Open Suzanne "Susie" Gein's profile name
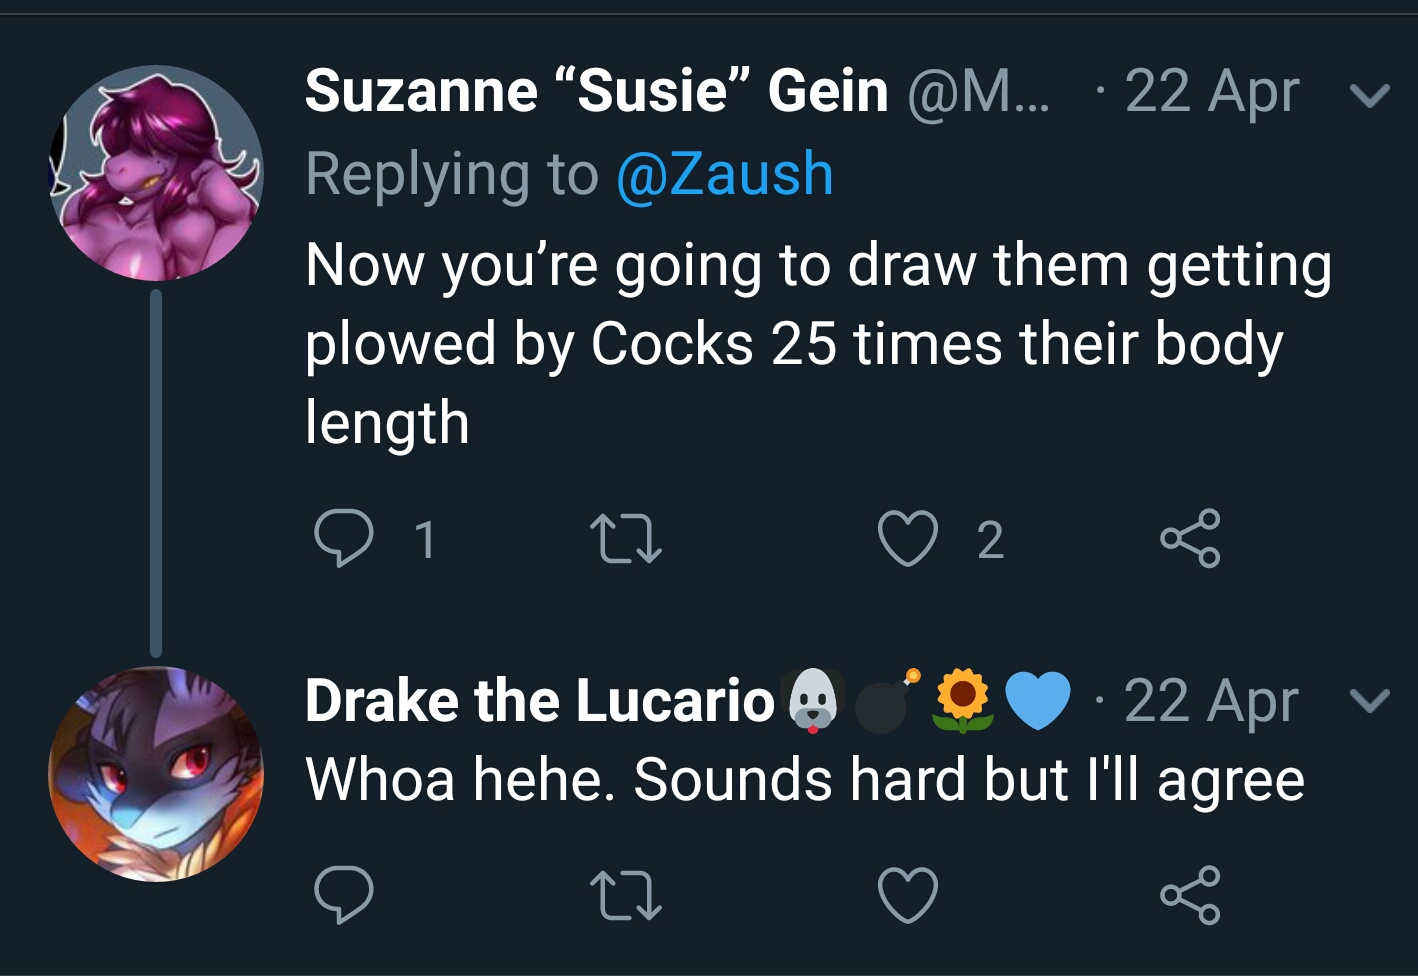1418x976 pixels. pyautogui.click(x=597, y=91)
